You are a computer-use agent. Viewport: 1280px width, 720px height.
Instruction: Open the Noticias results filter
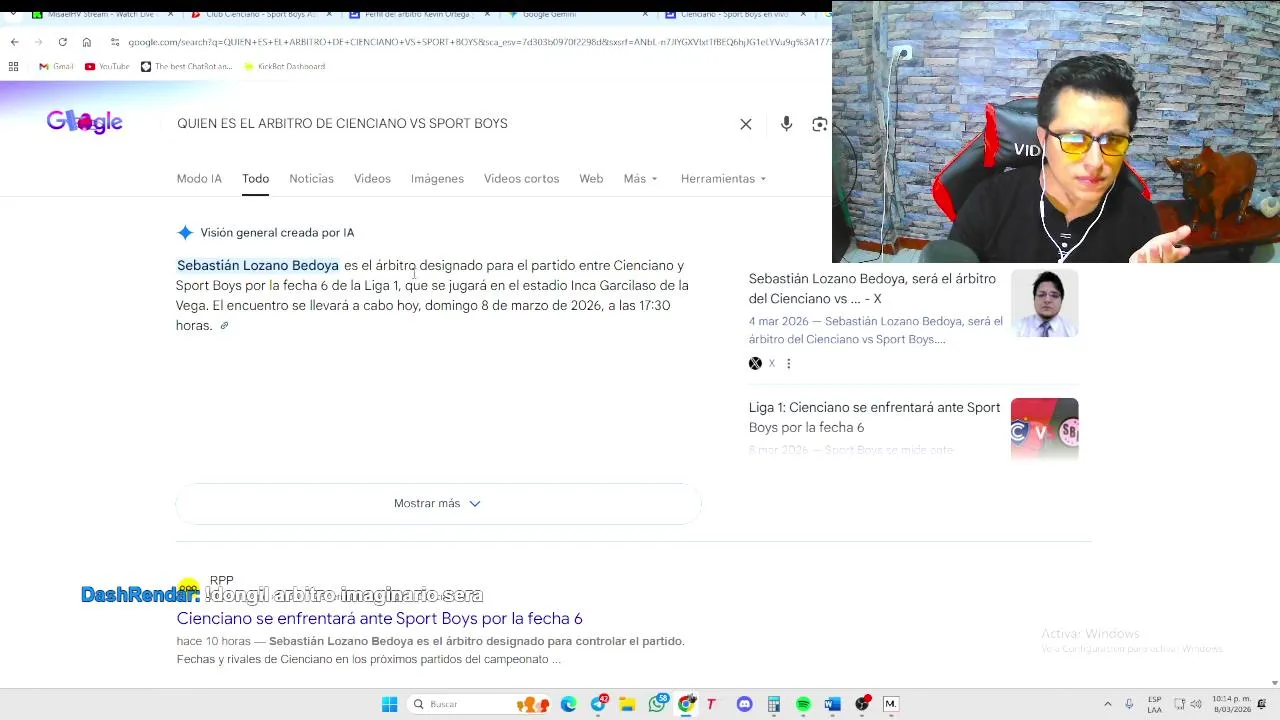(311, 178)
